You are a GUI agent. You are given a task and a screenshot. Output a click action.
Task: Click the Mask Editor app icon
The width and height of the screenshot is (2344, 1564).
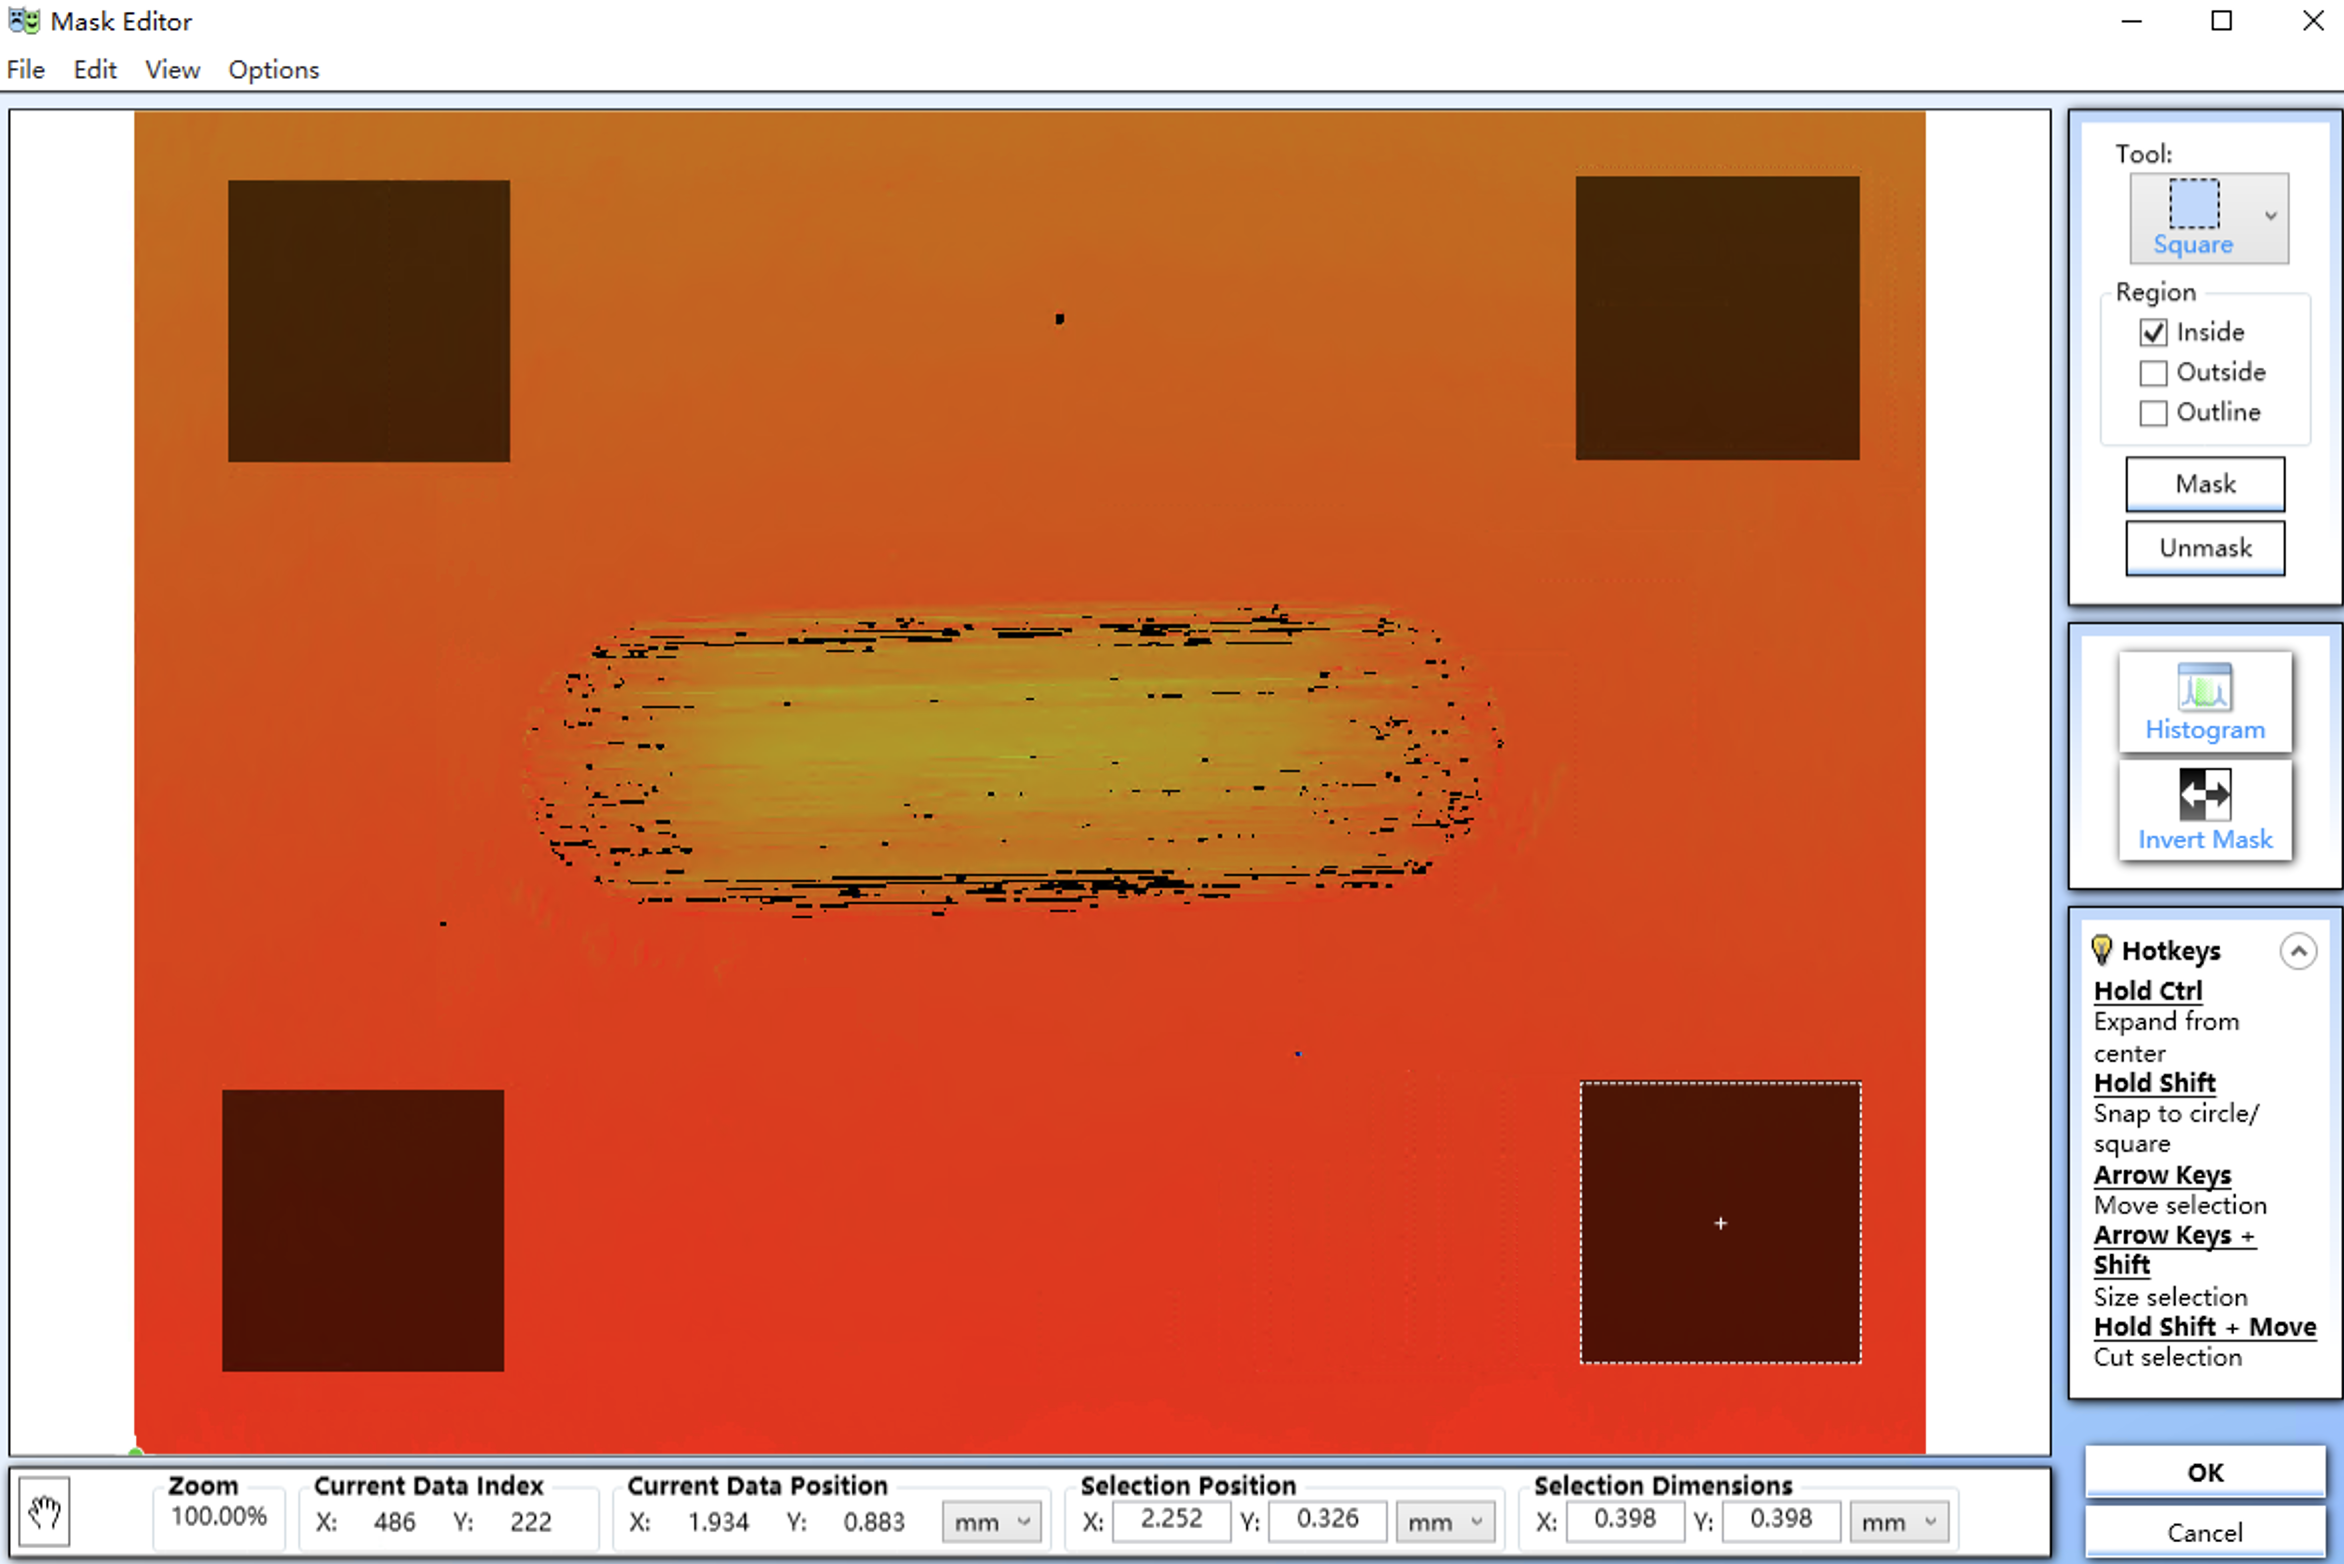[x=24, y=21]
